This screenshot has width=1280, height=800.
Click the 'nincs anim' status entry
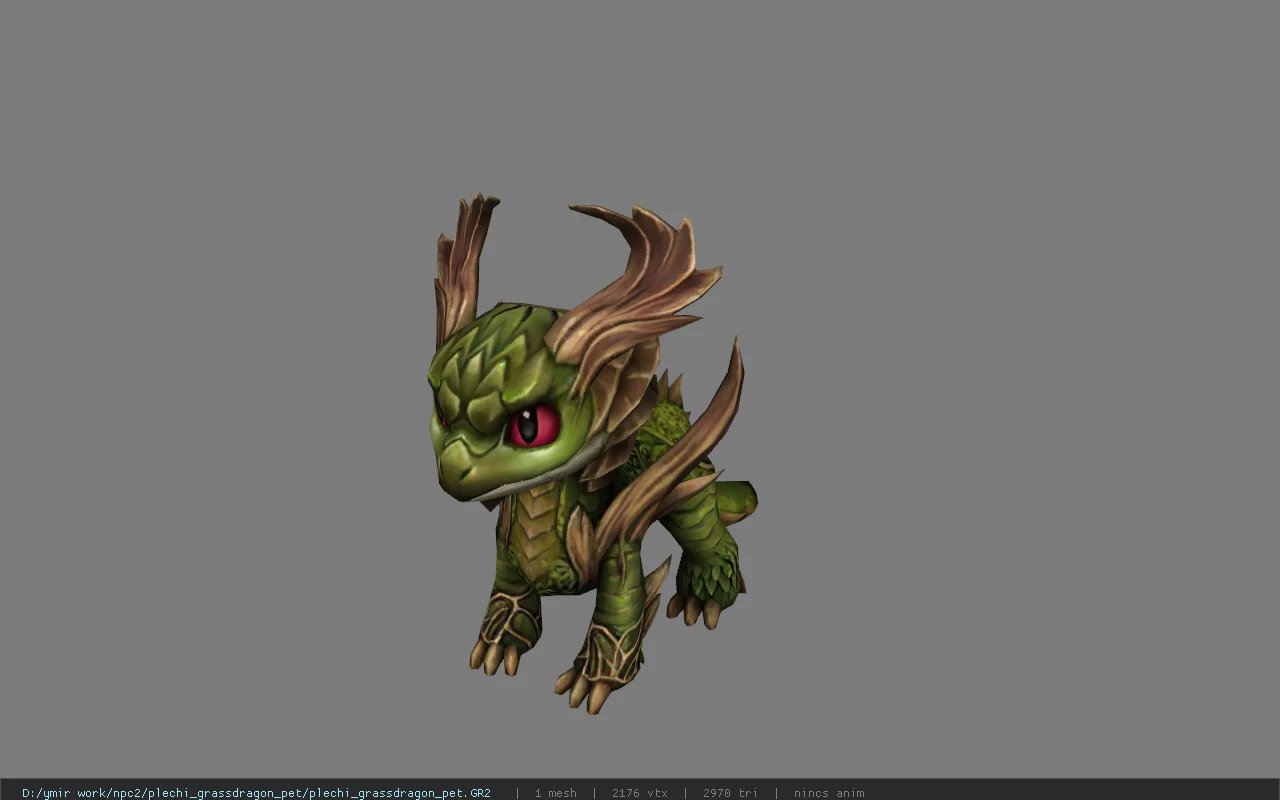point(829,793)
